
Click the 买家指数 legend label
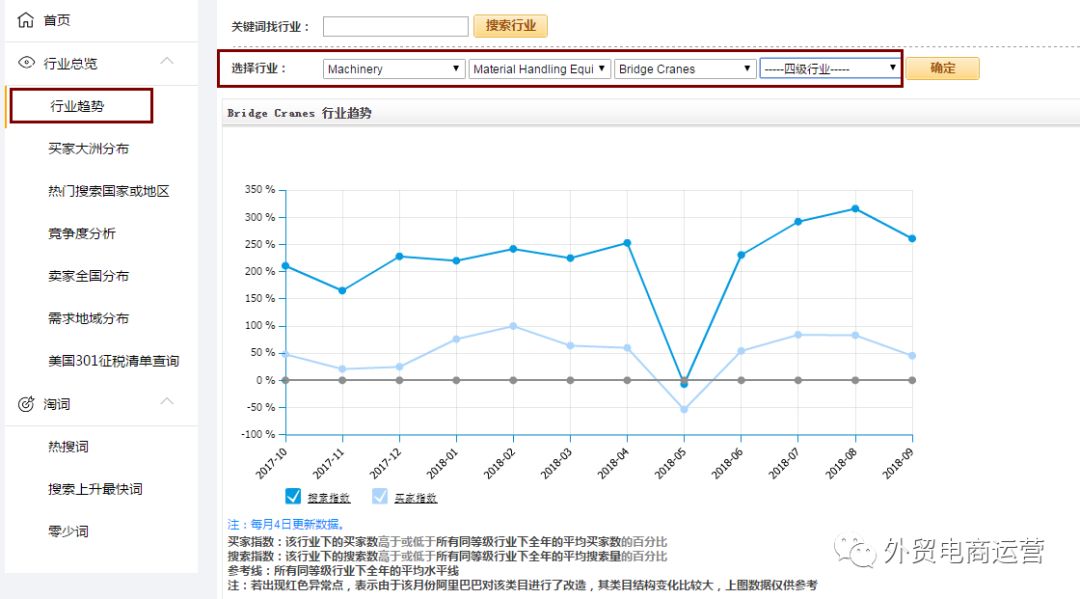coord(415,498)
